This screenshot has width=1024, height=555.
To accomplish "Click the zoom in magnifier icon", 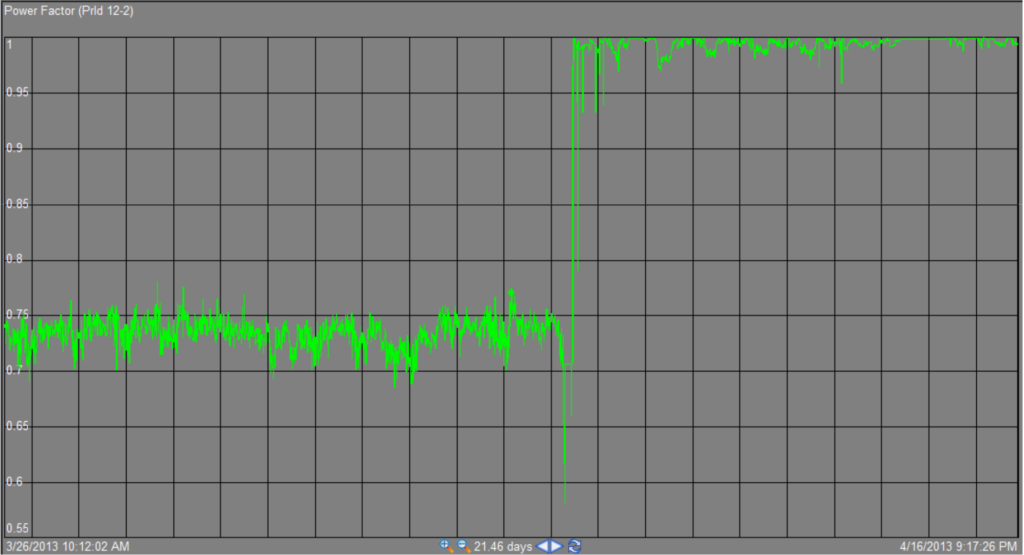I will pyautogui.click(x=446, y=546).
